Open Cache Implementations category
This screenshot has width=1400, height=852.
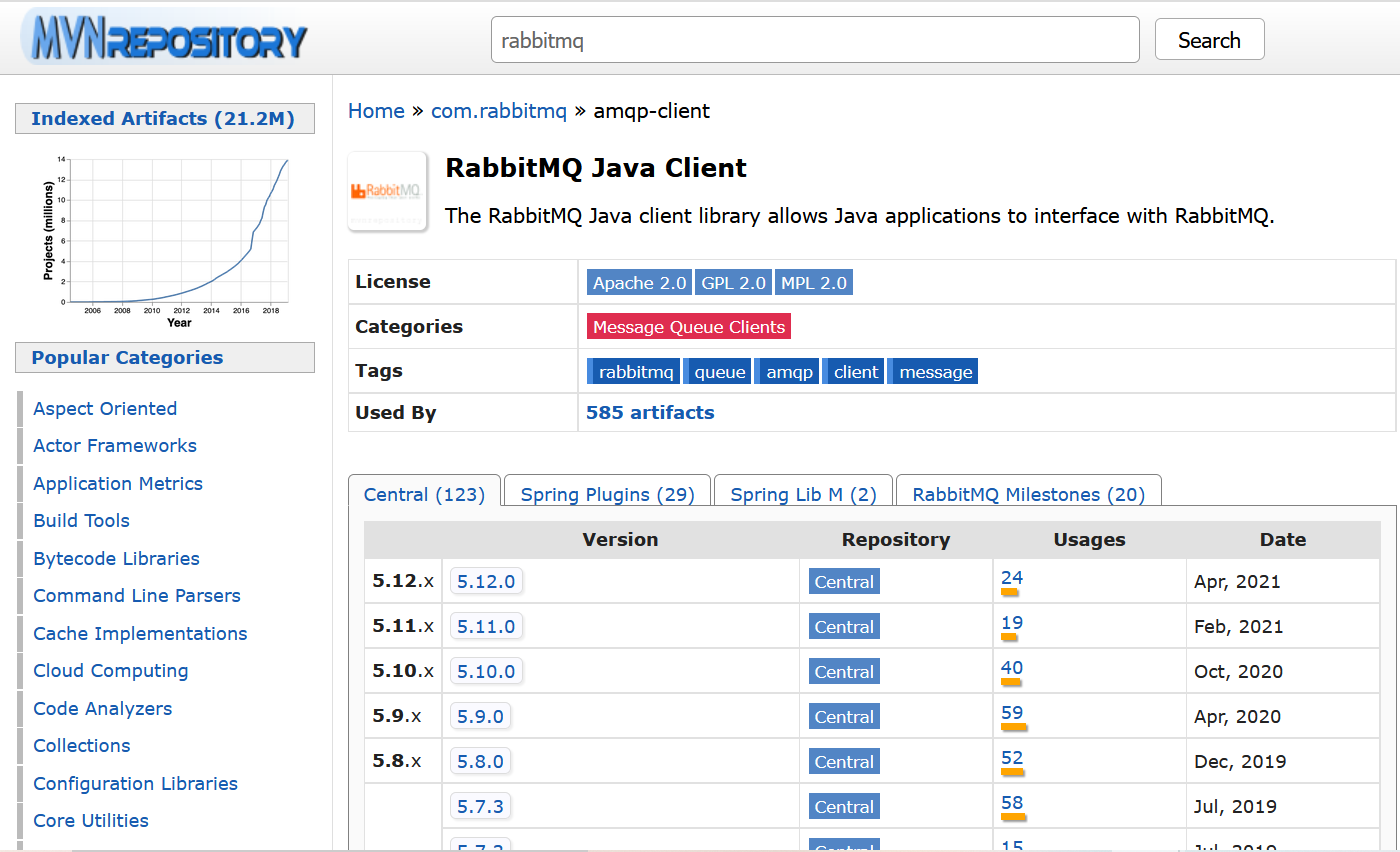[140, 634]
